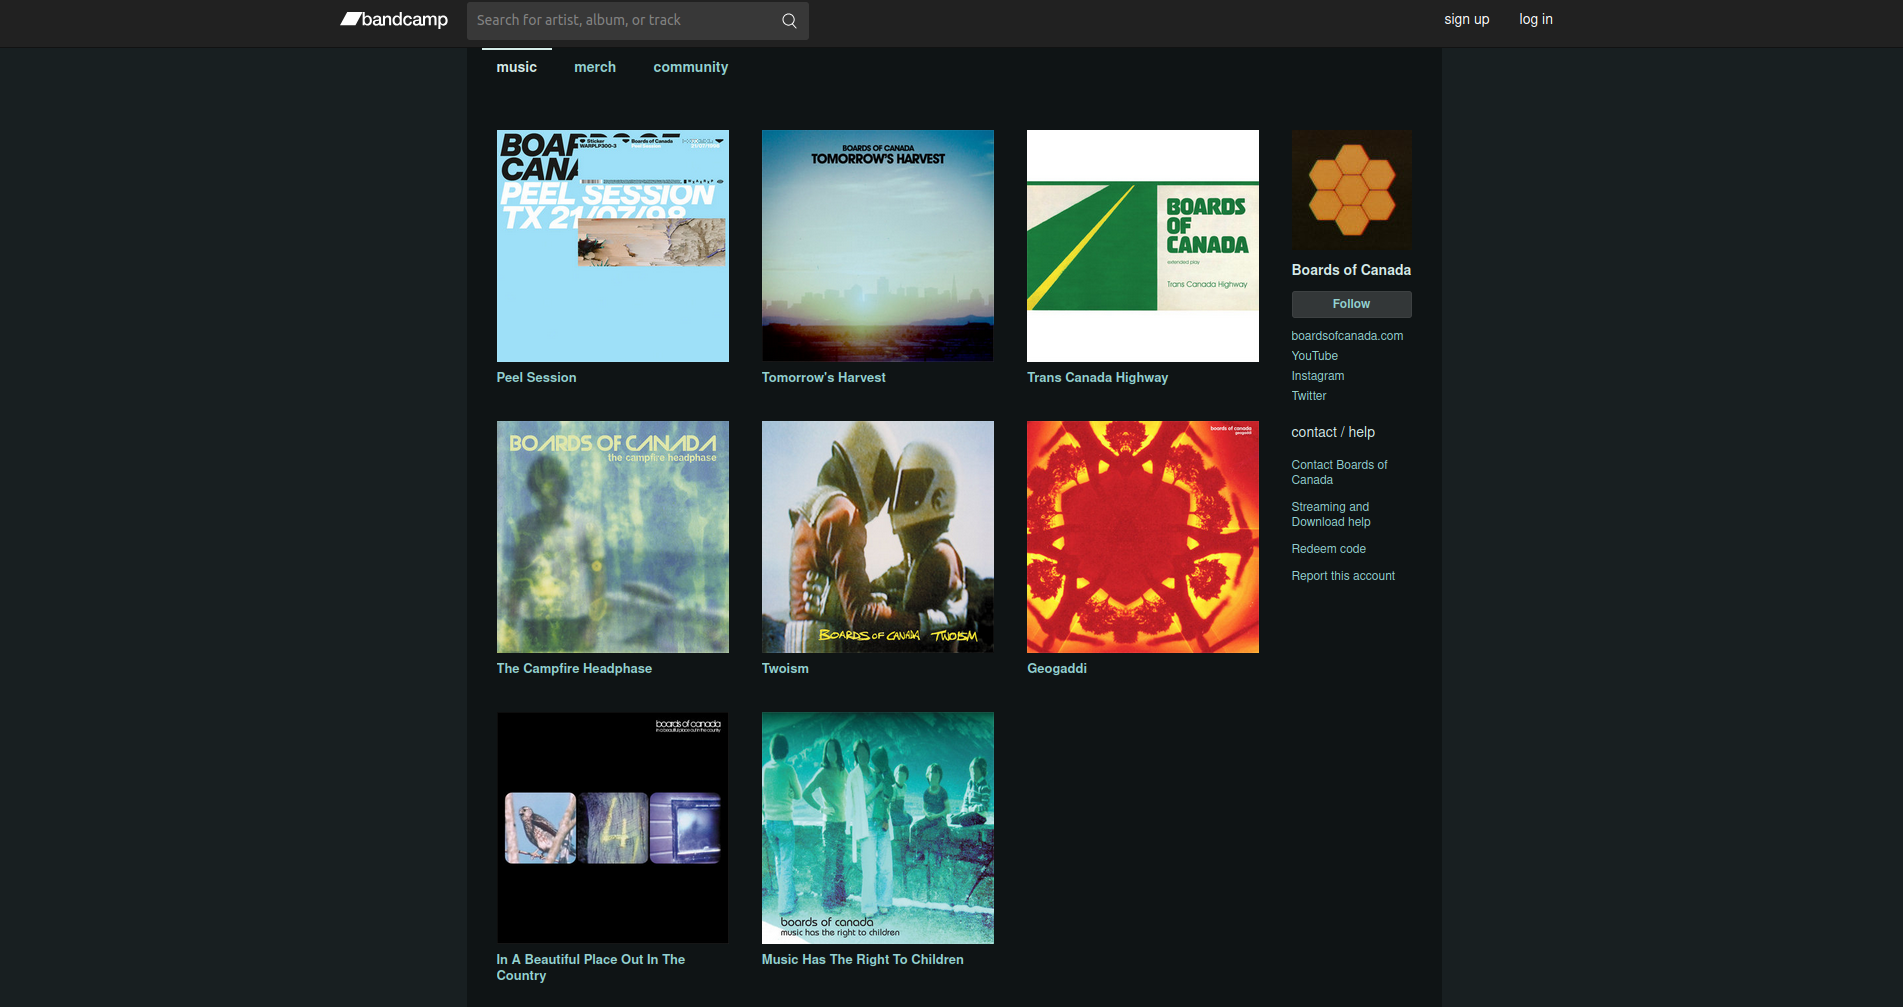Image resolution: width=1903 pixels, height=1007 pixels.
Task: Open the Twoism album cover
Action: pos(878,537)
